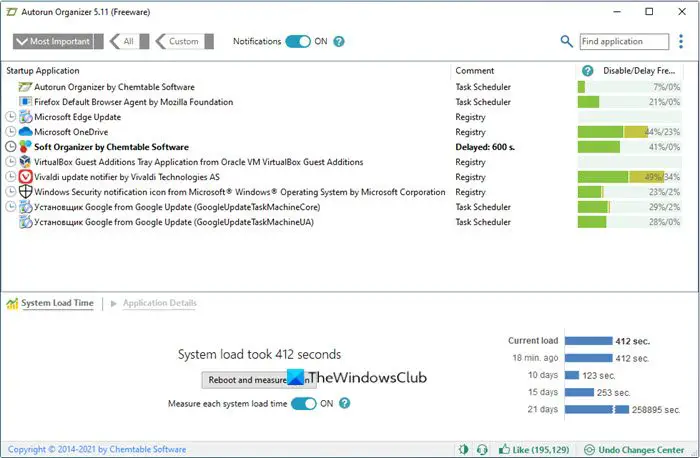Screen dimensions: 700x458
Task: Click the theme contrast icon in status bar
Action: [463, 450]
